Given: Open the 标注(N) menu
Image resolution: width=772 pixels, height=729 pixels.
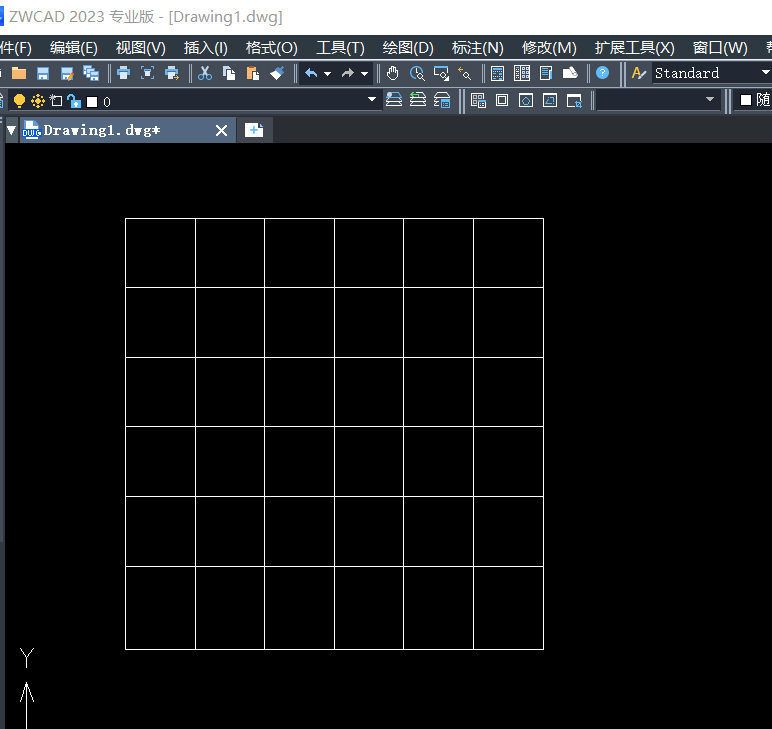Looking at the screenshot, I should 477,48.
